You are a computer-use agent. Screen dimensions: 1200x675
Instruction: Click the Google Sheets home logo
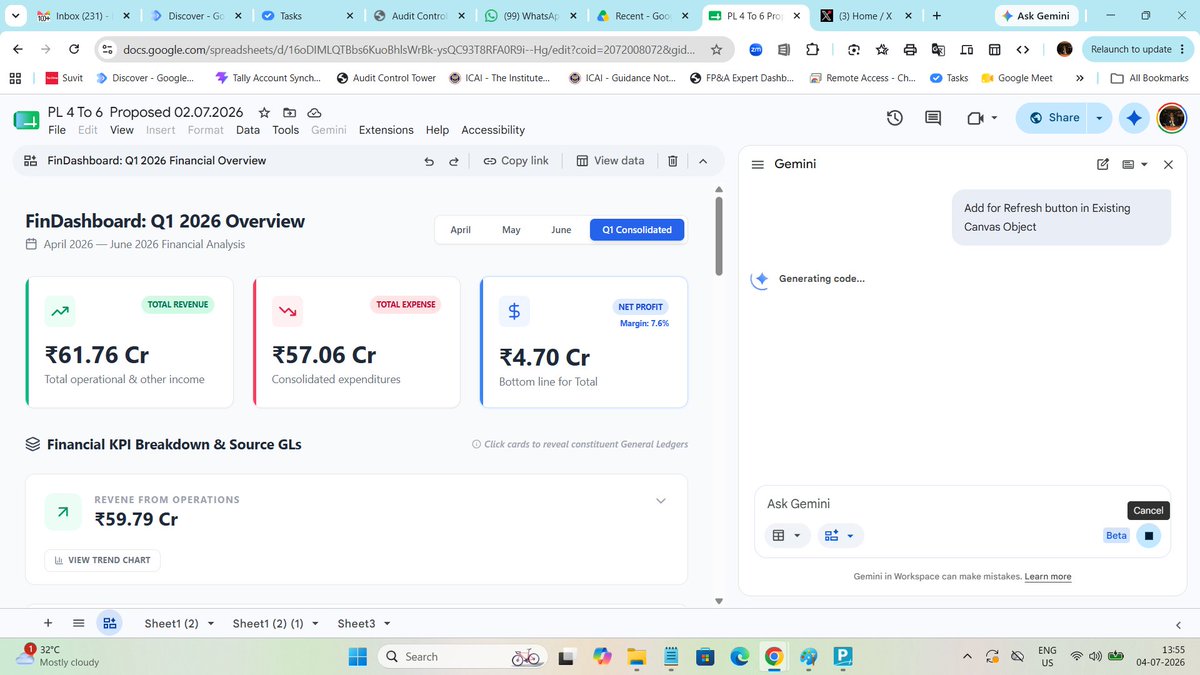26,119
